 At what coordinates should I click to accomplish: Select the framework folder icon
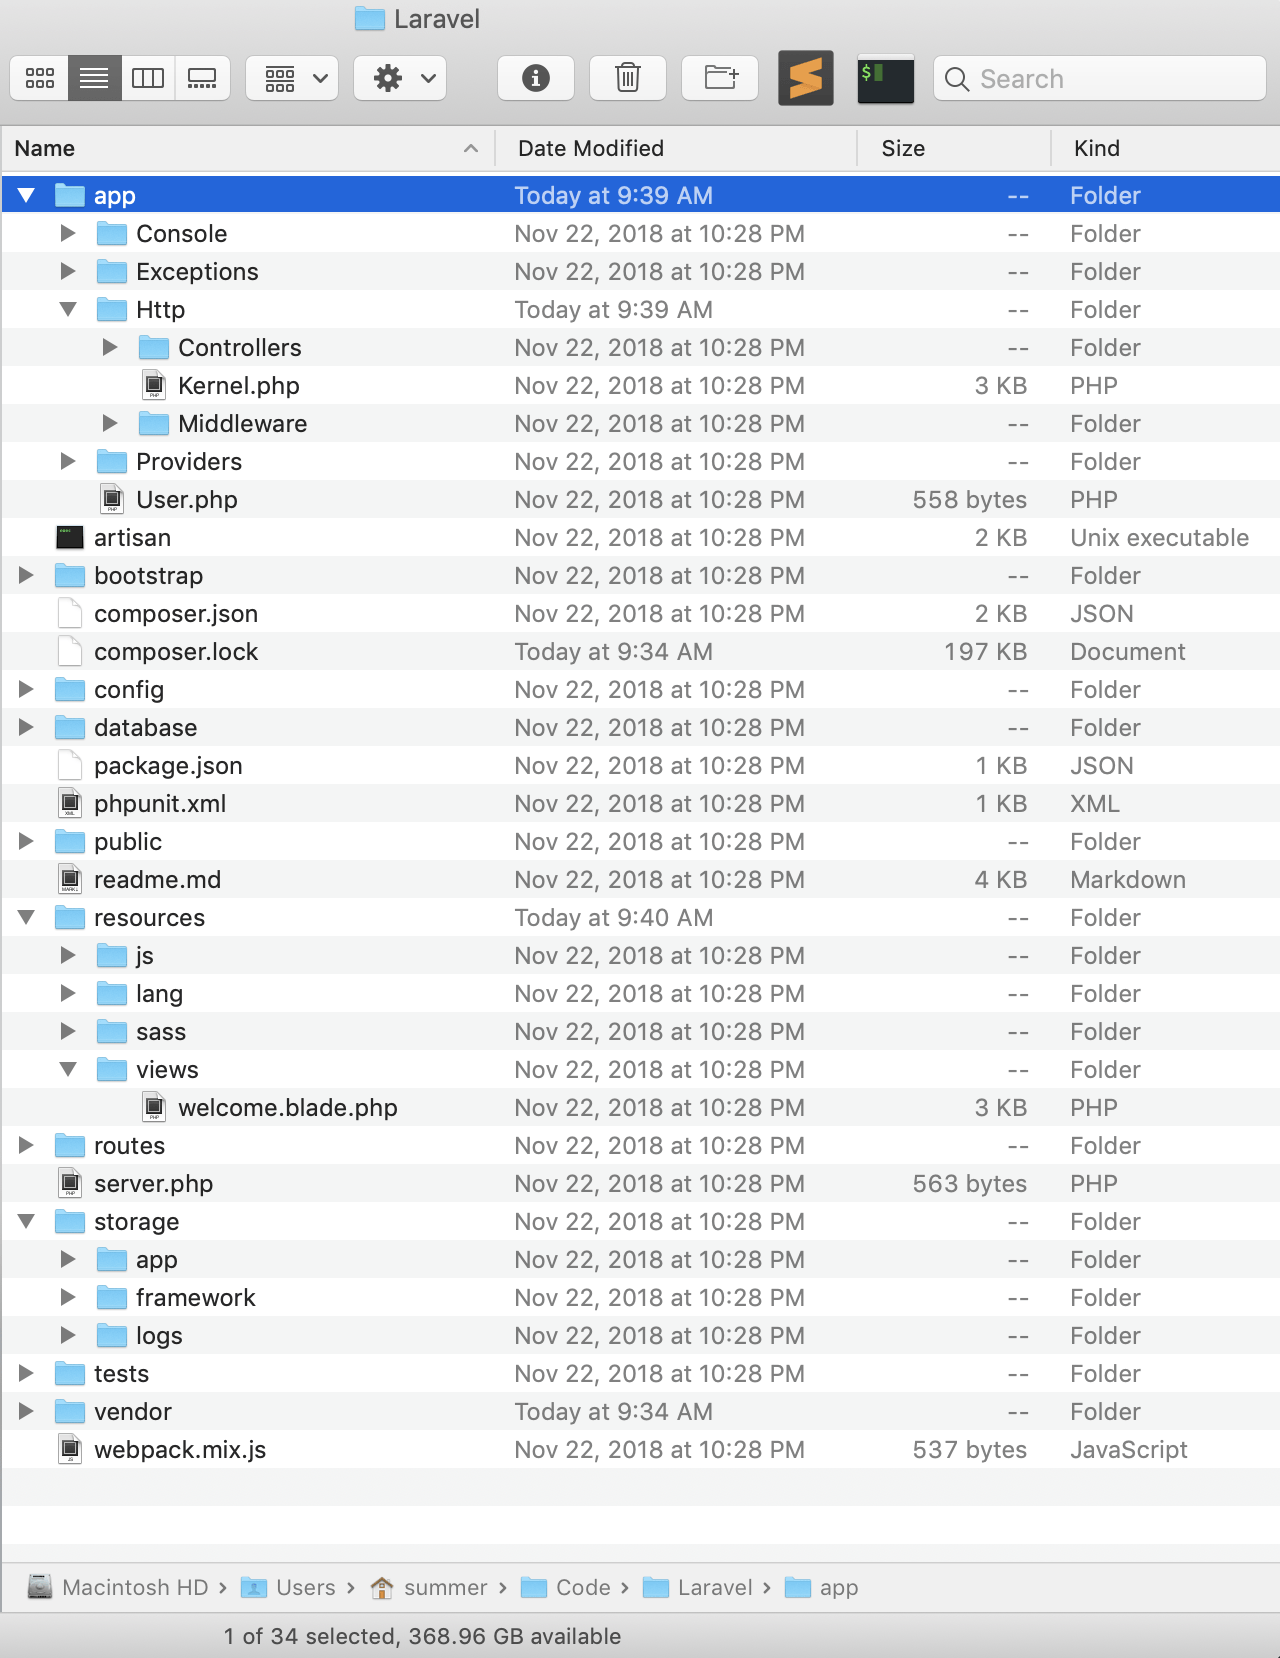[x=112, y=1297]
